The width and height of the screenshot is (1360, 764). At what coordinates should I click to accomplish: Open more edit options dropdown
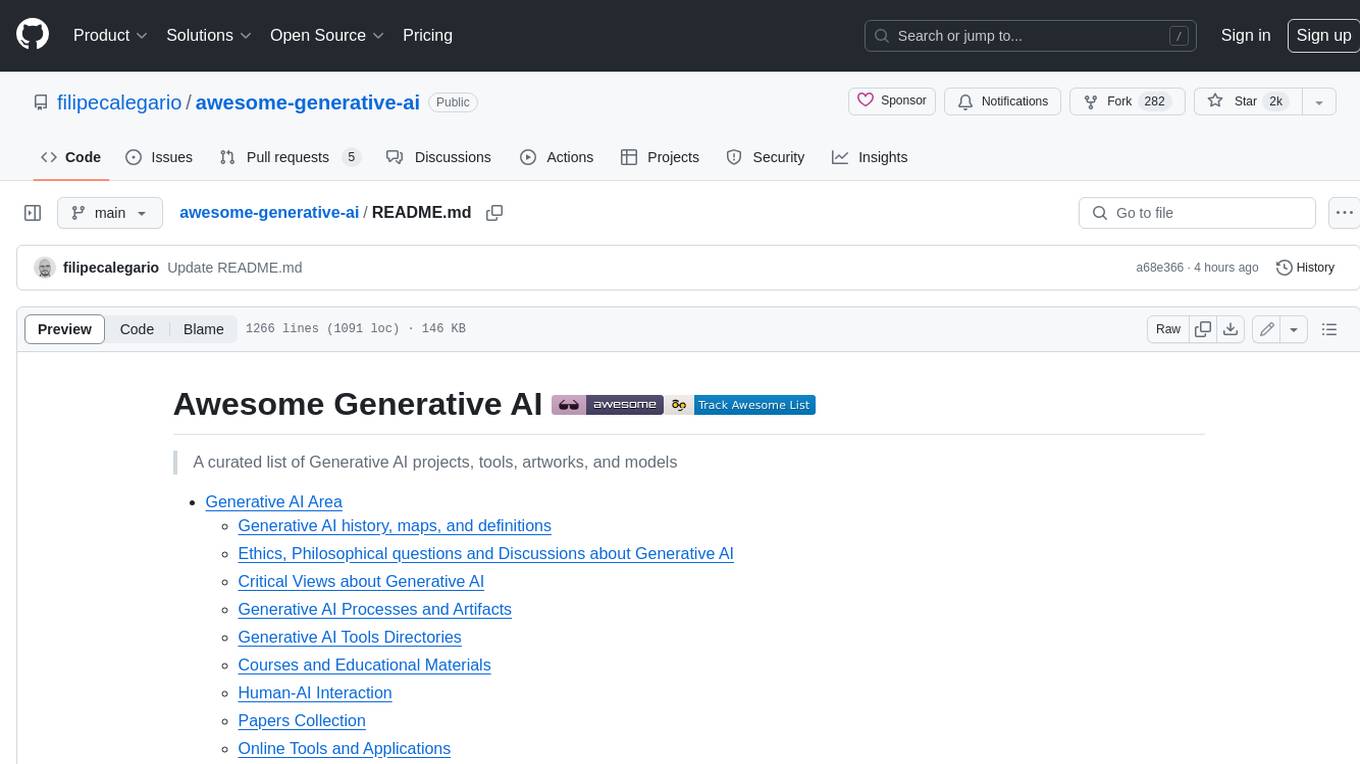click(x=1294, y=329)
